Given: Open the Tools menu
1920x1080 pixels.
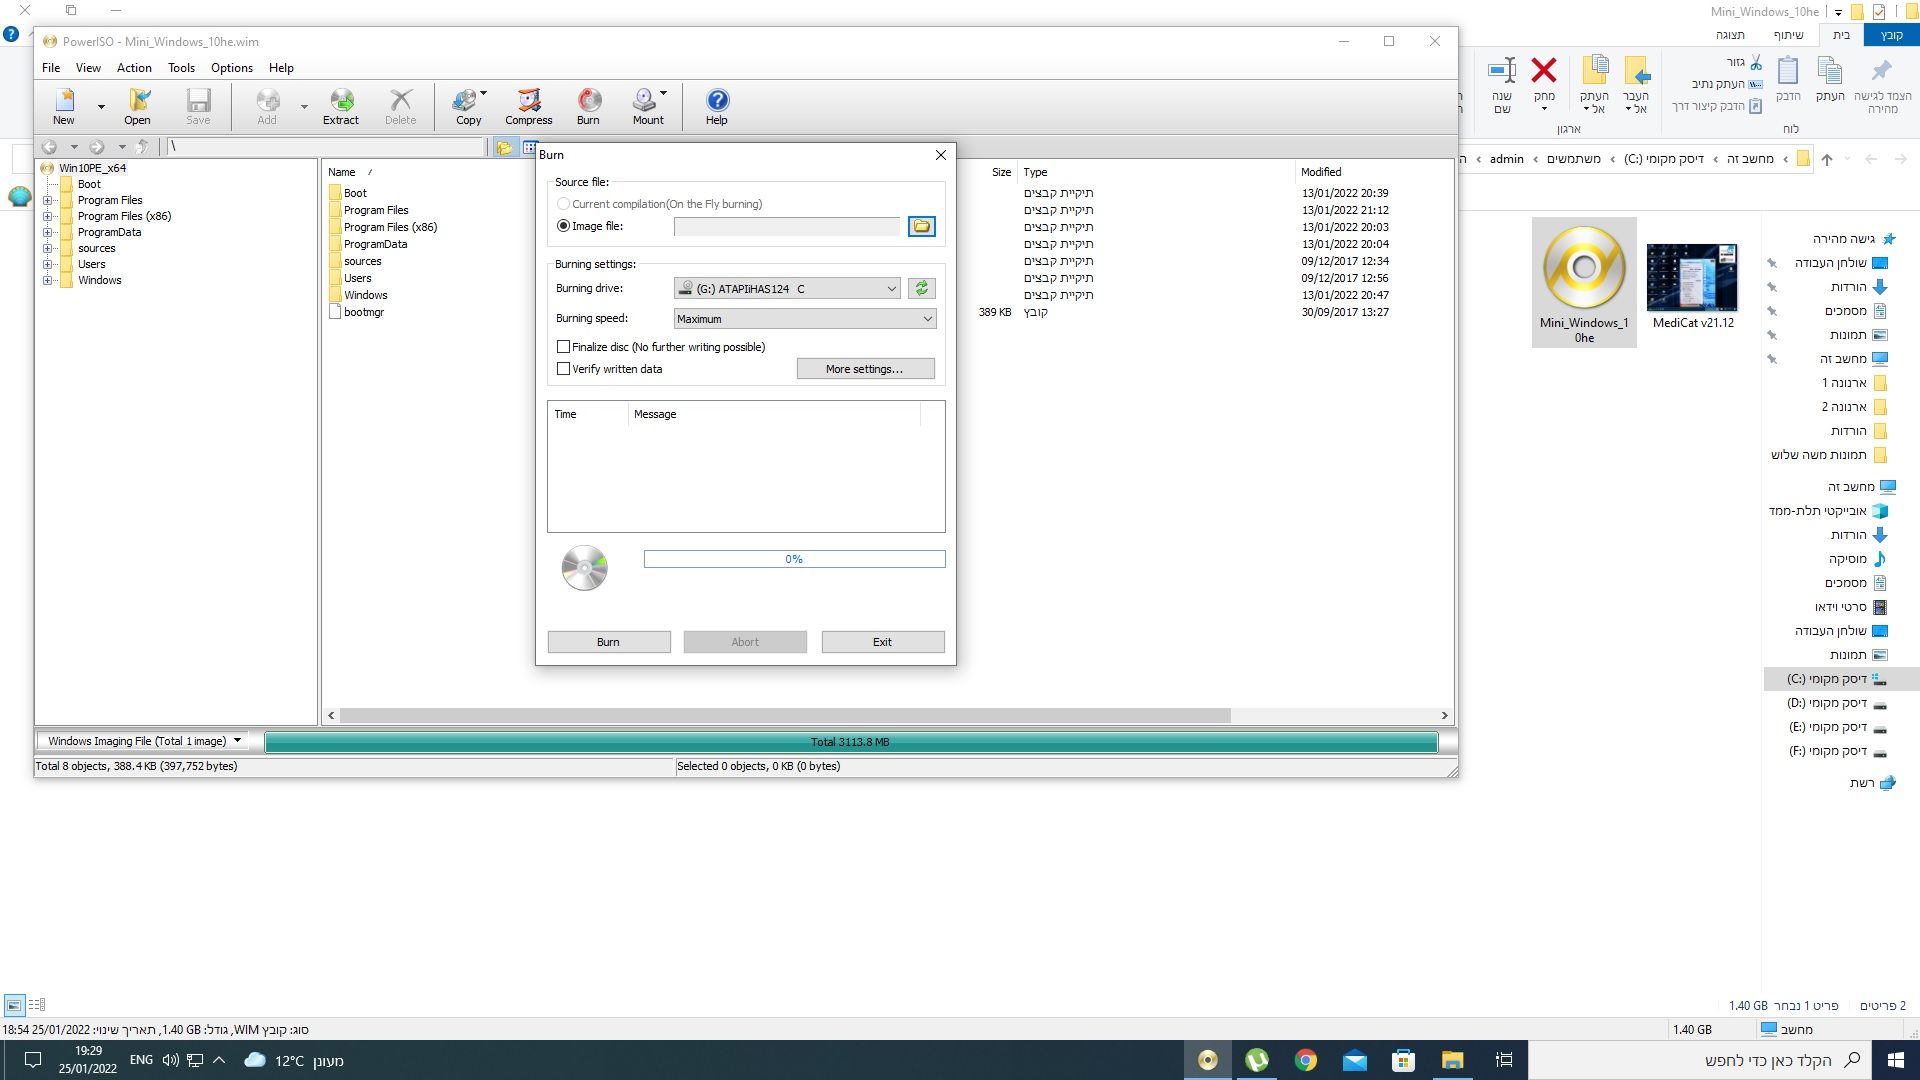Looking at the screenshot, I should click(181, 68).
